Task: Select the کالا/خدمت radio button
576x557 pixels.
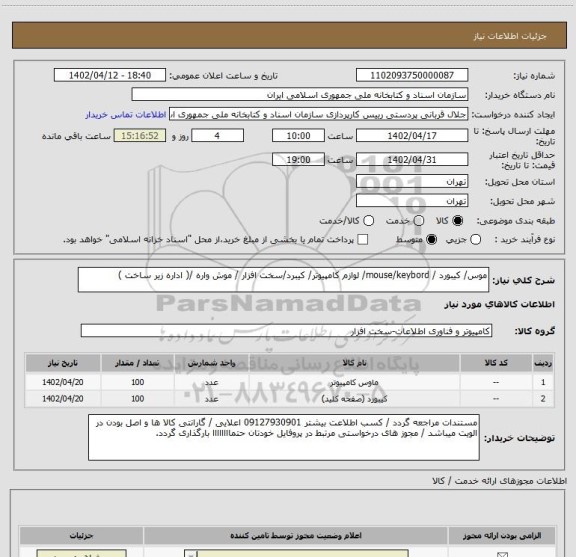Action: coord(368,220)
